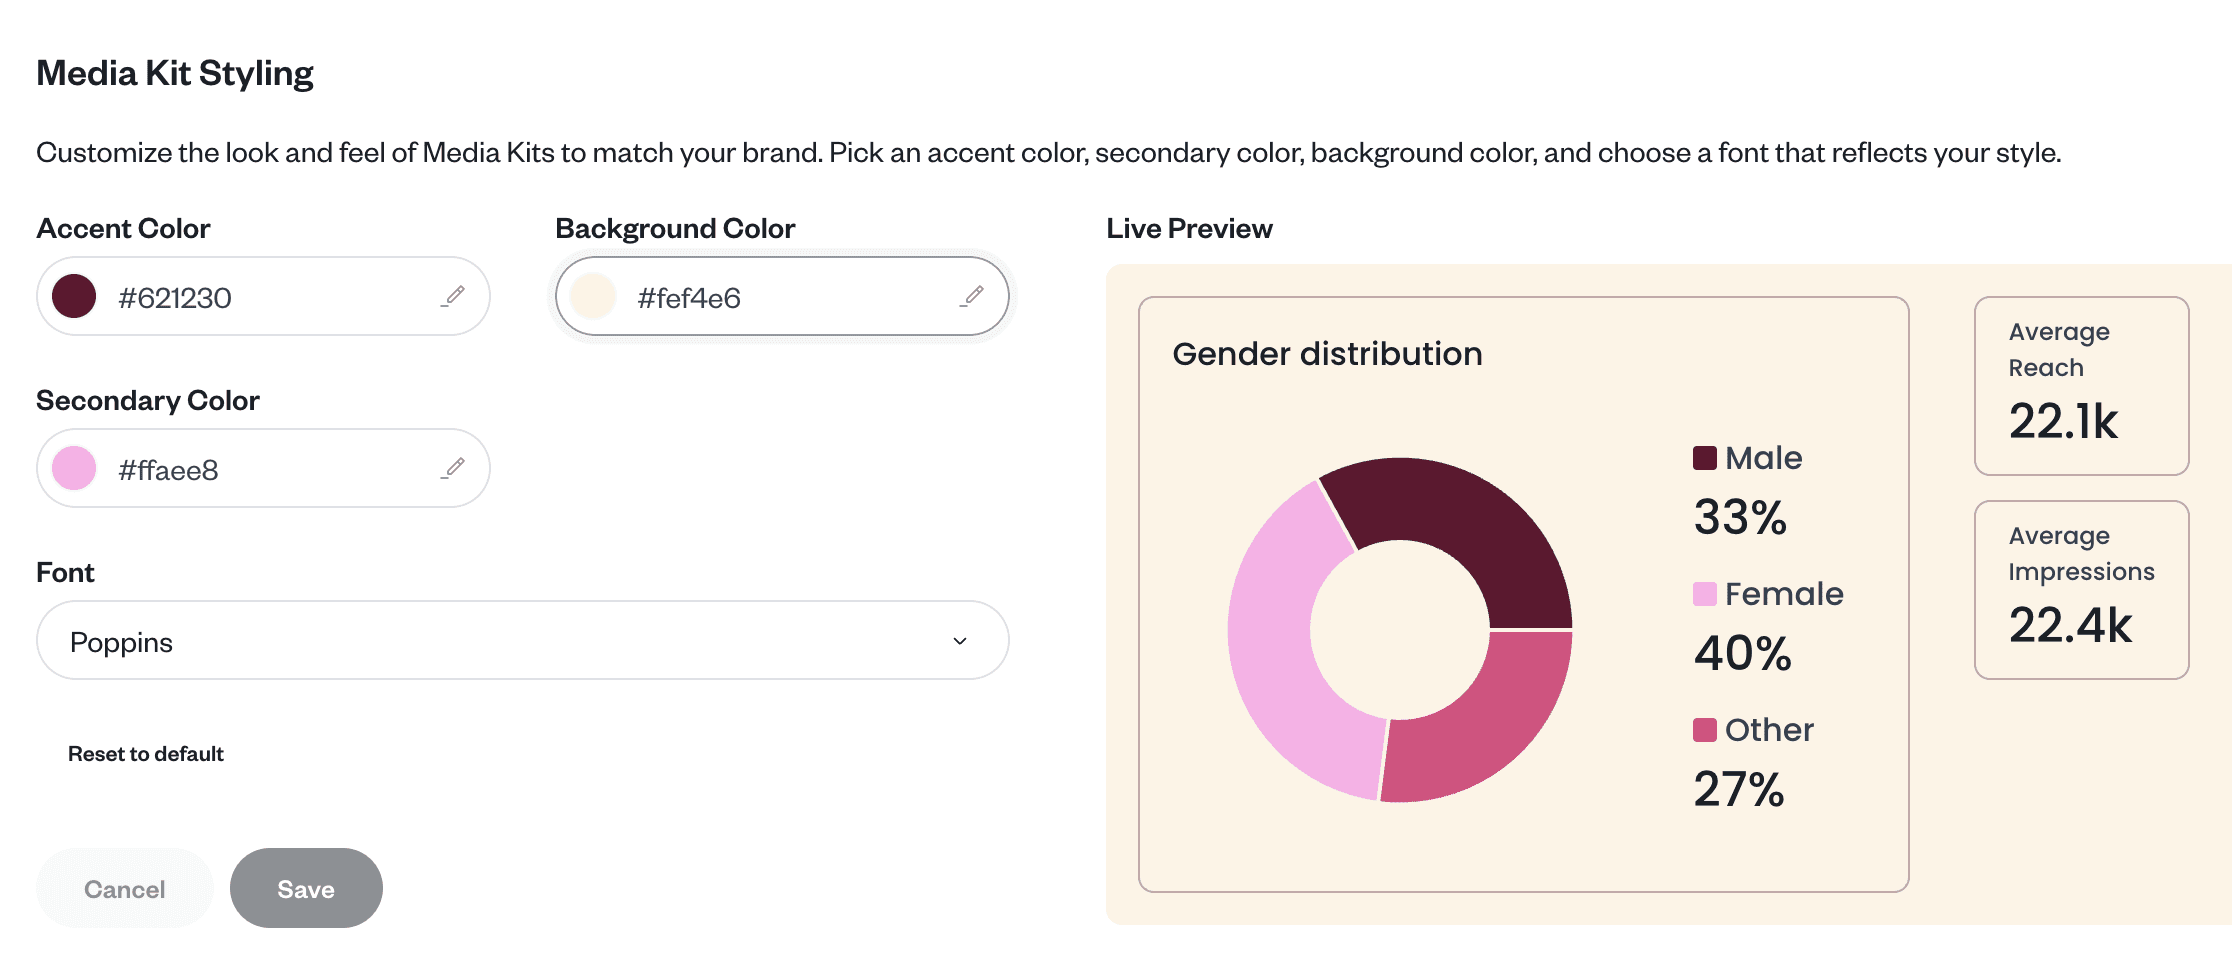Open the cream background color swatch
Image resolution: width=2232 pixels, height=978 pixels.
593,297
